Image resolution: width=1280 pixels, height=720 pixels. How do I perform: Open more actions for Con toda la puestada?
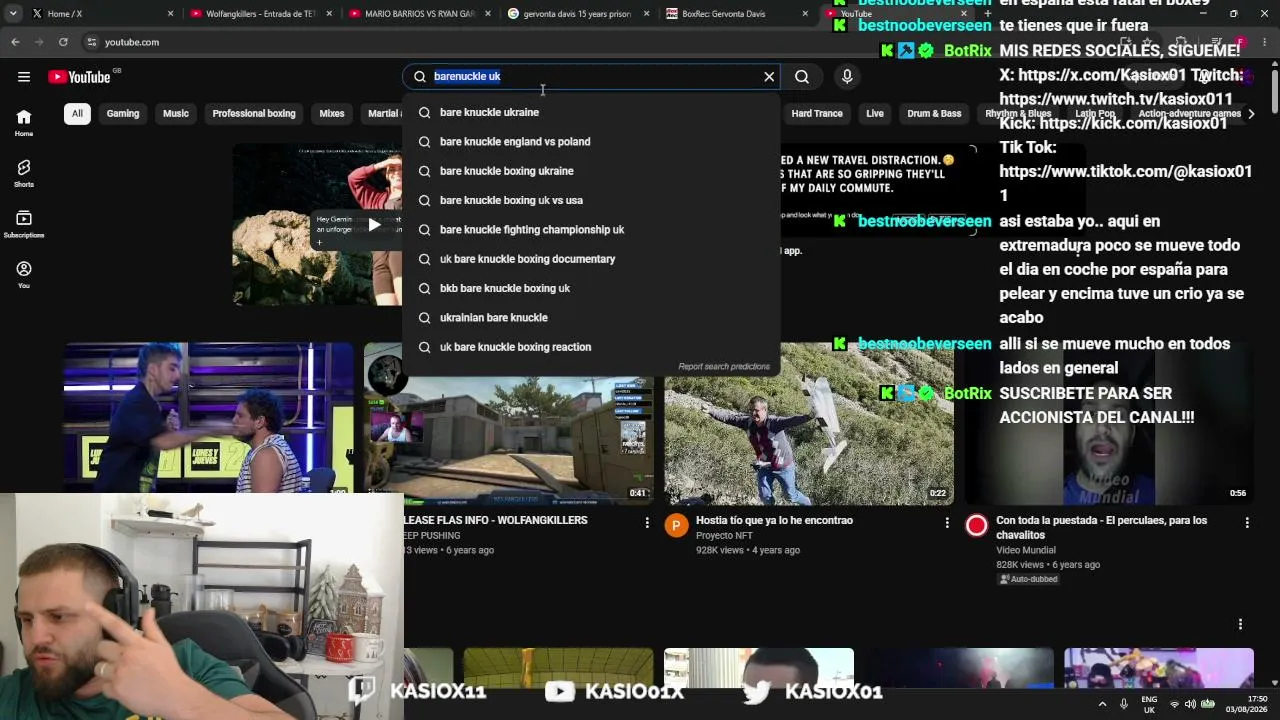click(1247, 522)
